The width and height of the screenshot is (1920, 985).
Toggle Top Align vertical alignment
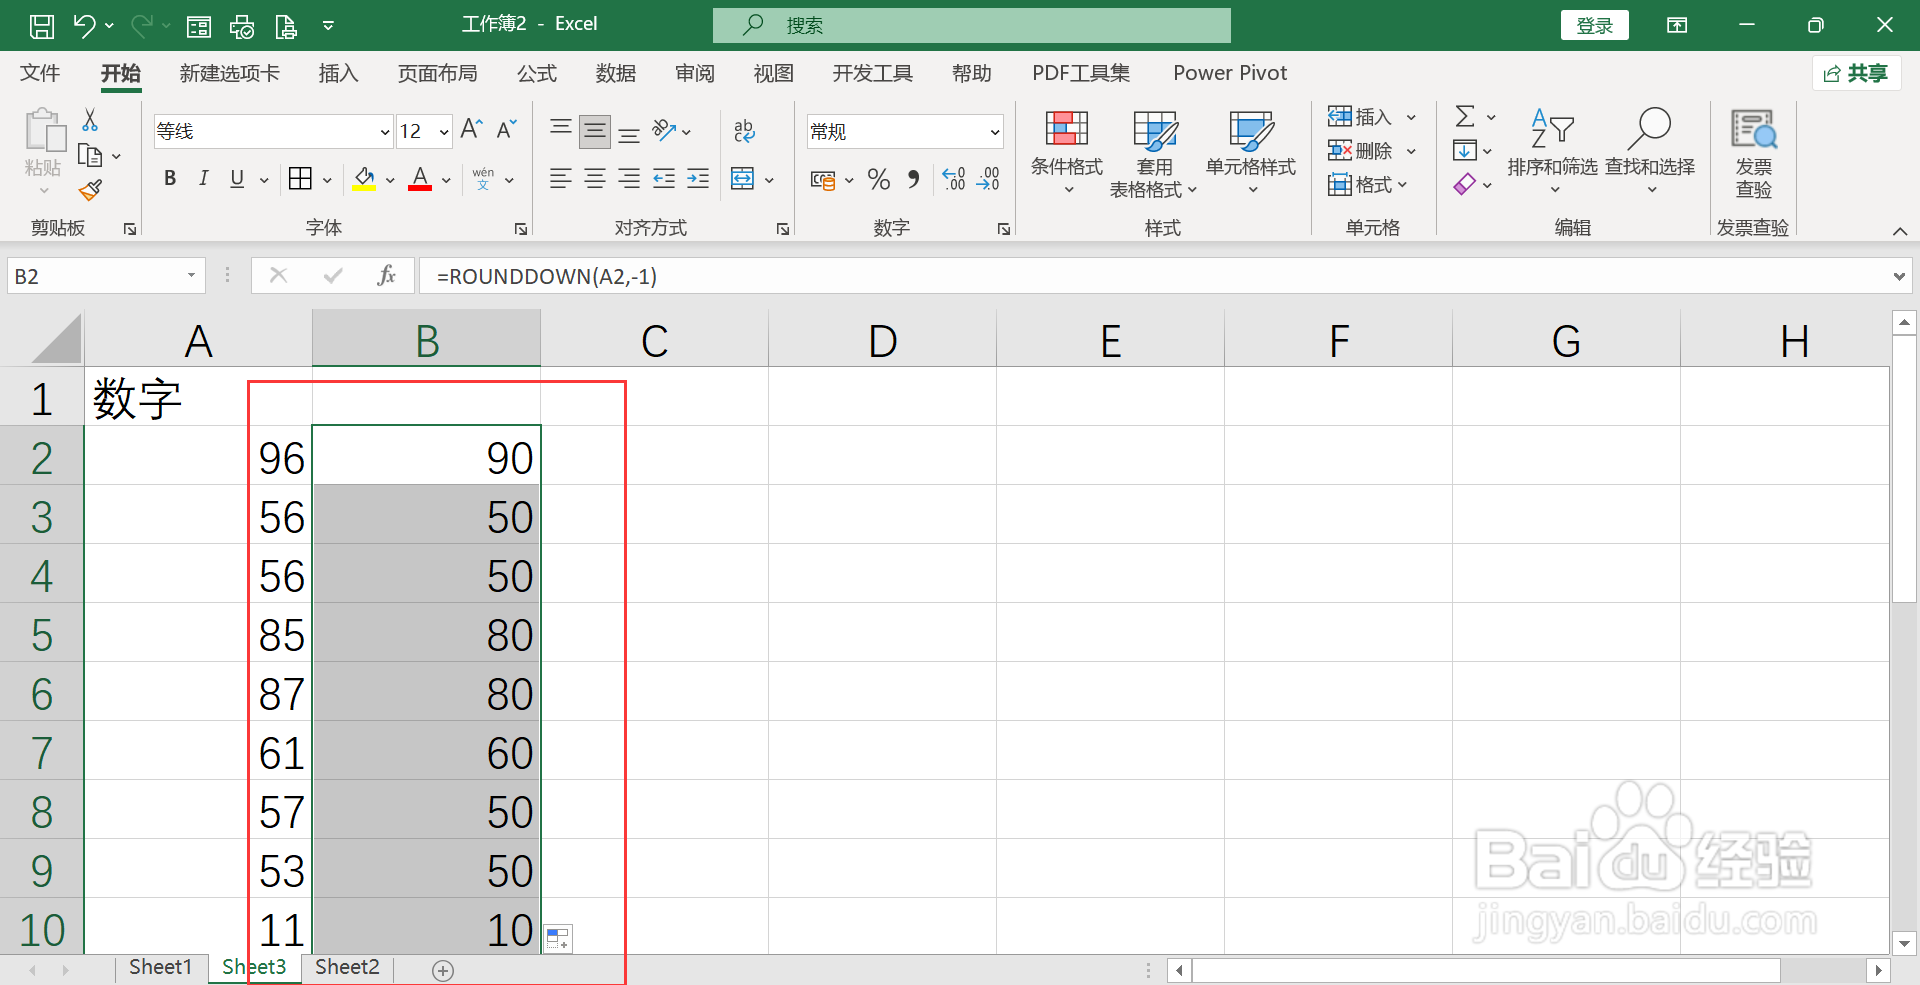coord(561,129)
